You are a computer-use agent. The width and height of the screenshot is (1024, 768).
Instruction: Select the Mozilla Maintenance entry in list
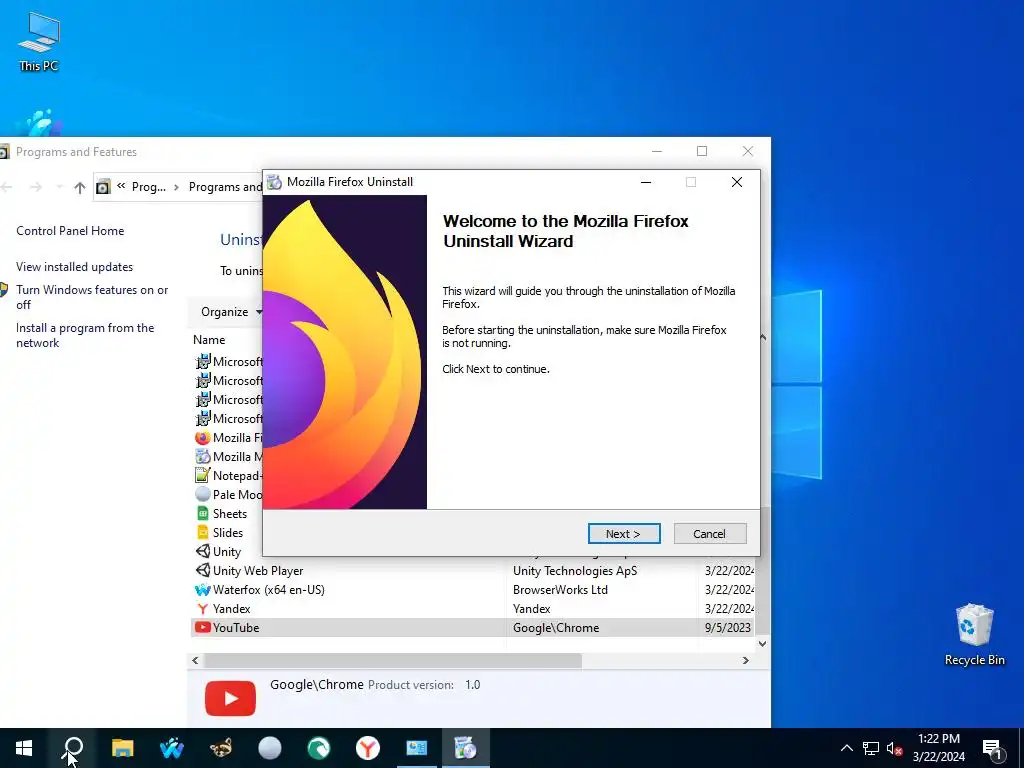pos(229,456)
